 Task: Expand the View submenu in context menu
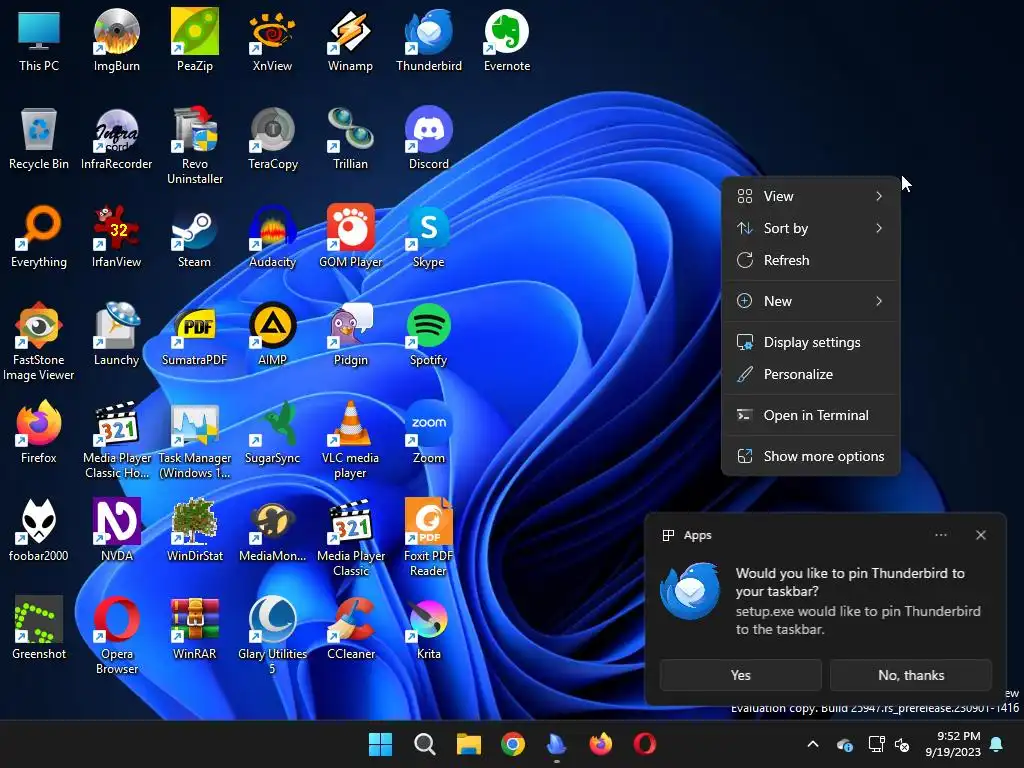pyautogui.click(x=810, y=196)
